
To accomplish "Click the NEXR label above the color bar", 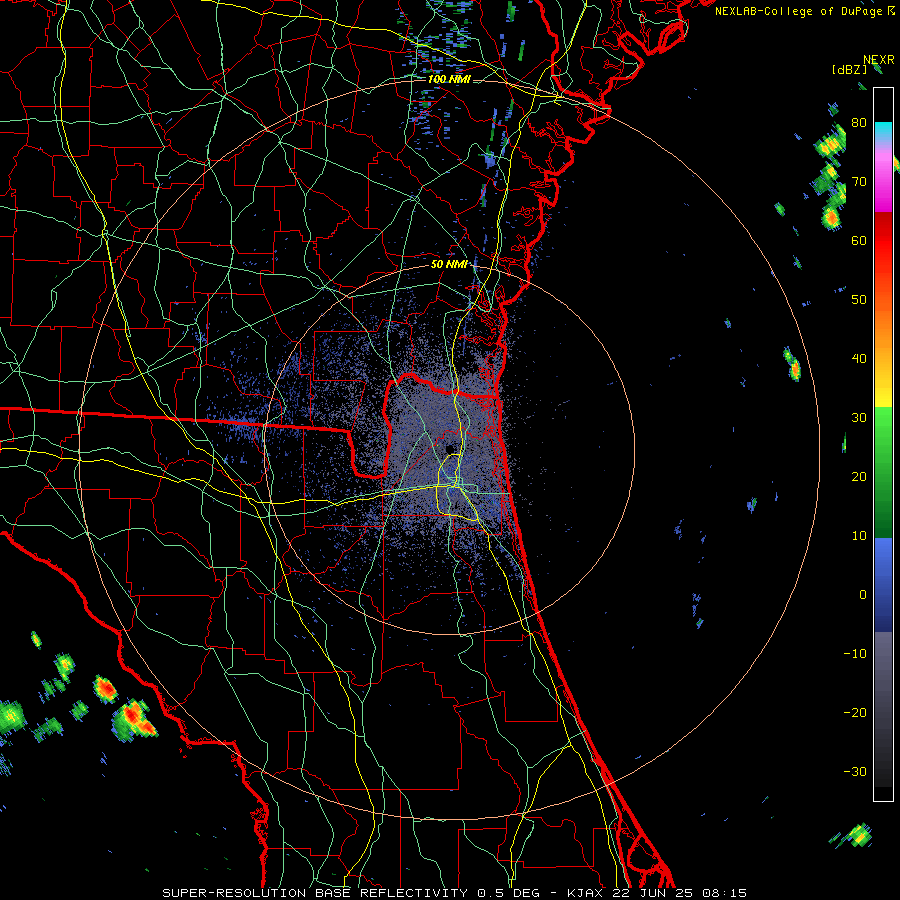I will coord(878,60).
